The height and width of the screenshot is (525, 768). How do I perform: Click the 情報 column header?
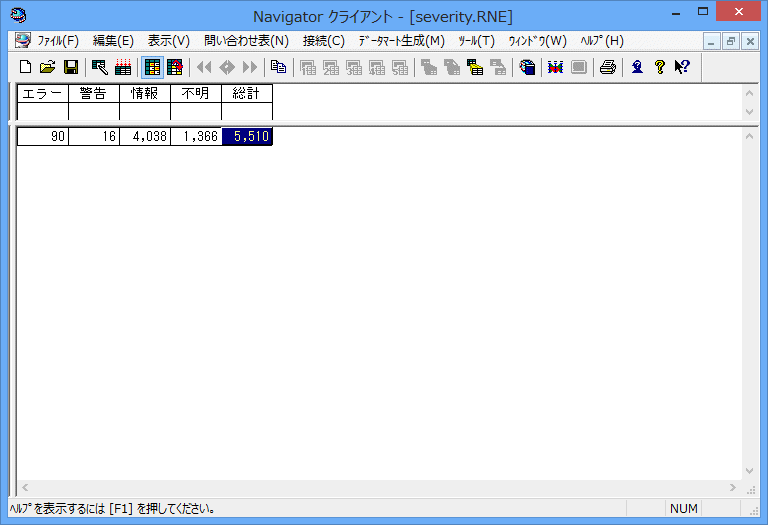click(145, 94)
